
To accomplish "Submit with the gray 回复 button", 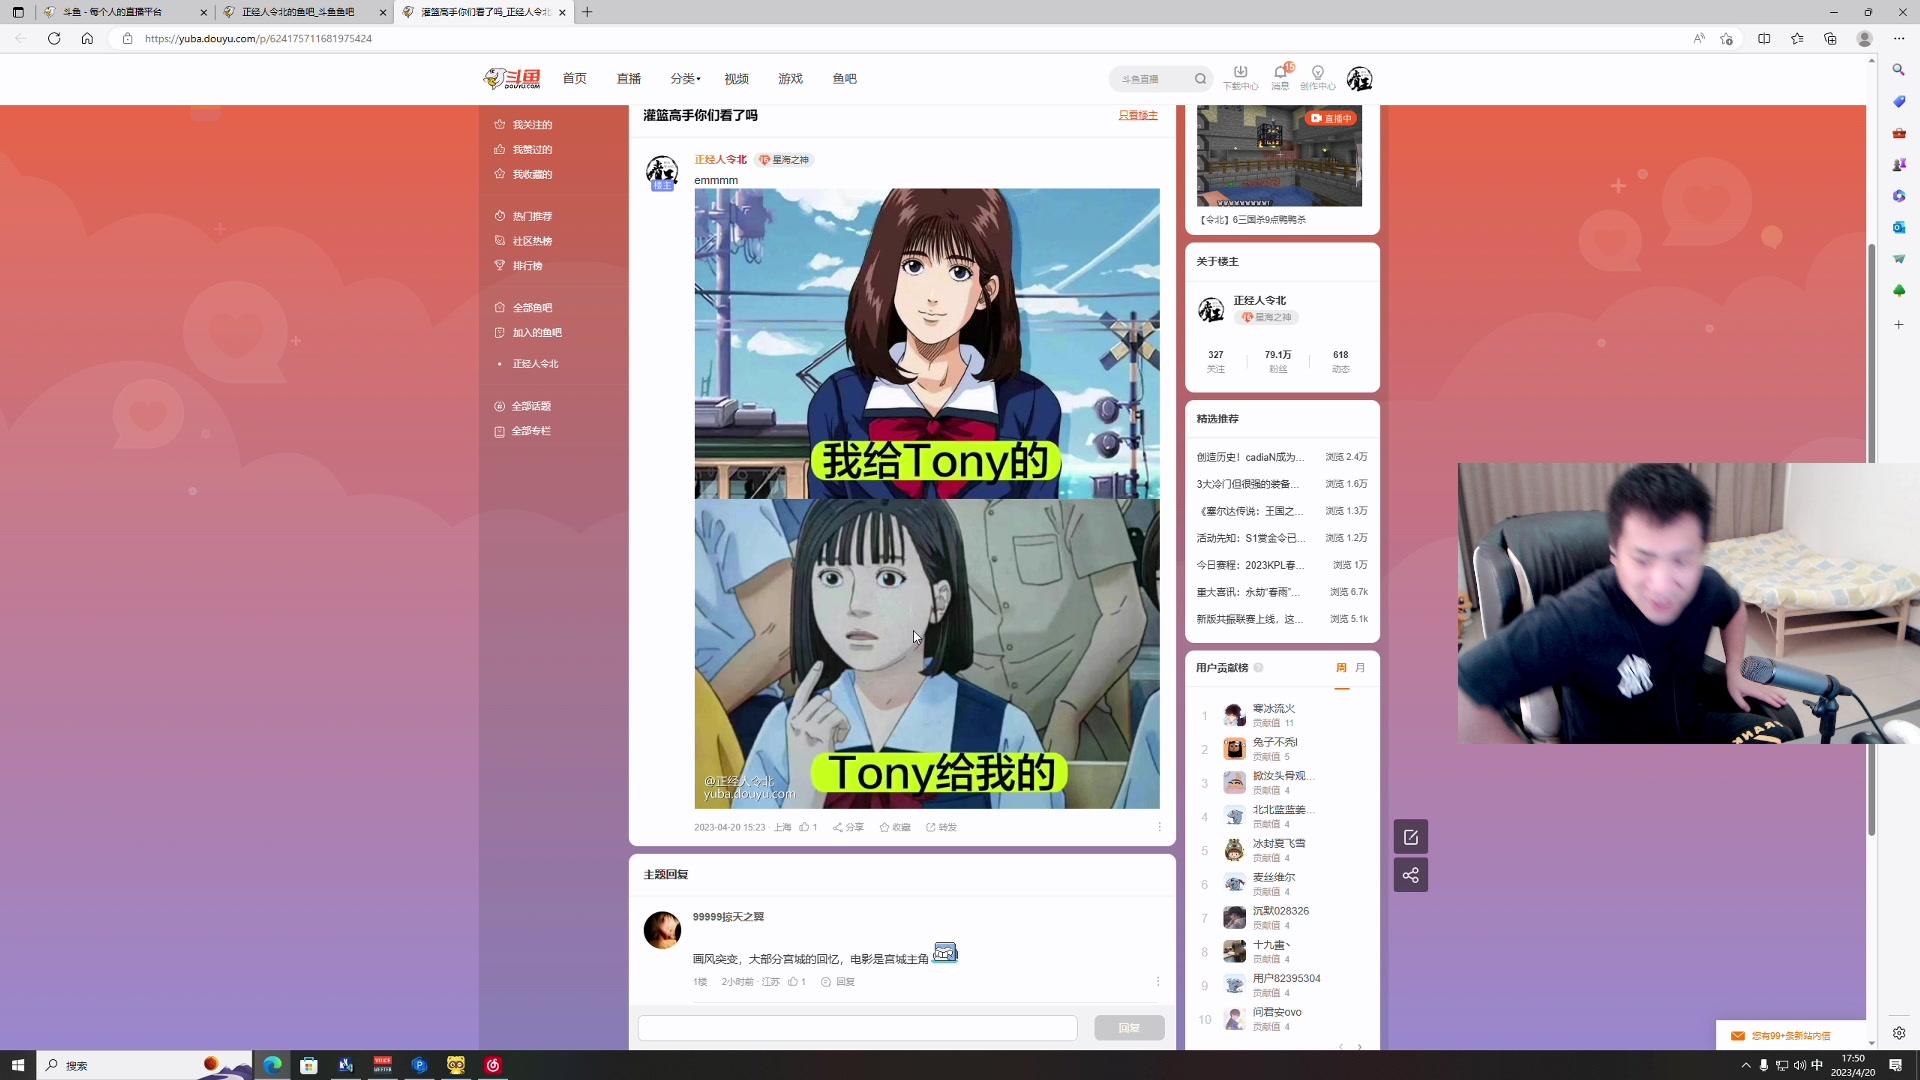I will pos(1129,1028).
